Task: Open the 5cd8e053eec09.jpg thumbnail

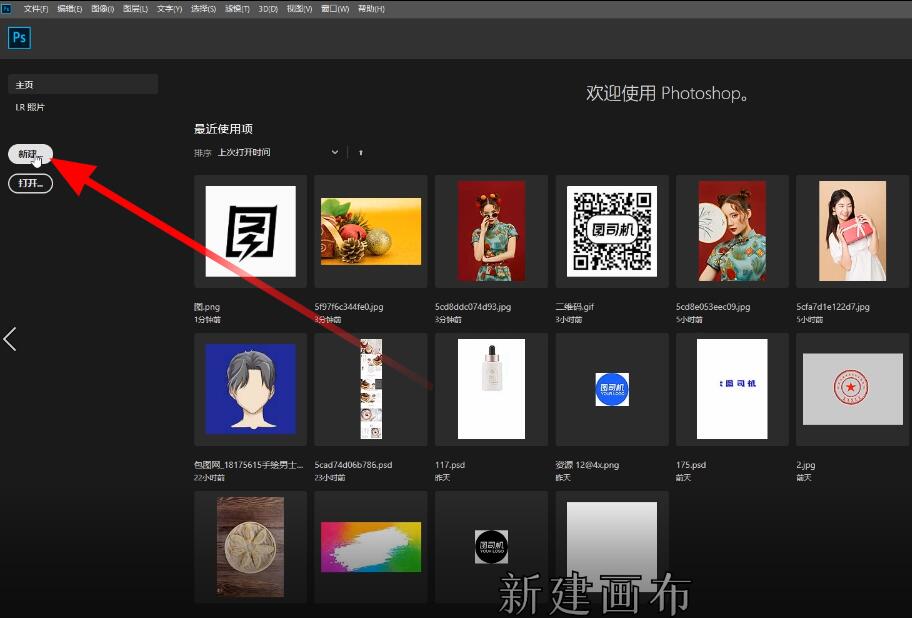Action: tap(732, 231)
